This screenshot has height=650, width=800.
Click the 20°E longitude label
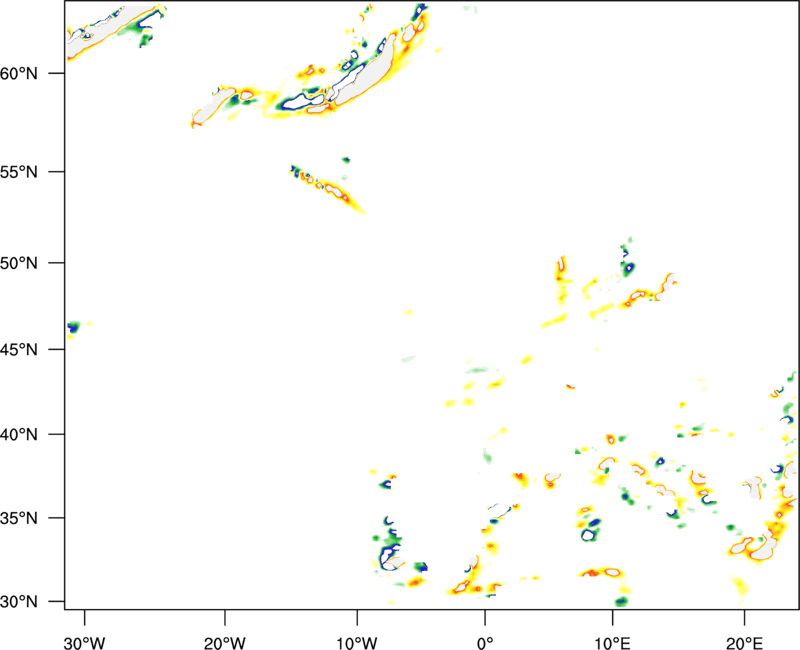tap(744, 643)
